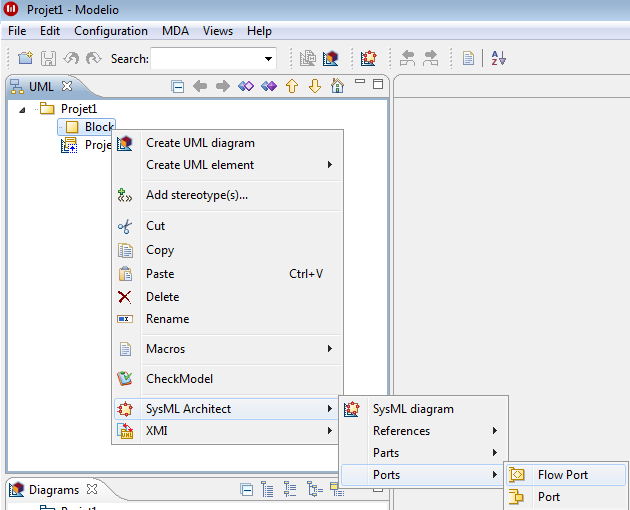
Task: Select the Projet1 folder tree item
Action: pos(79,109)
